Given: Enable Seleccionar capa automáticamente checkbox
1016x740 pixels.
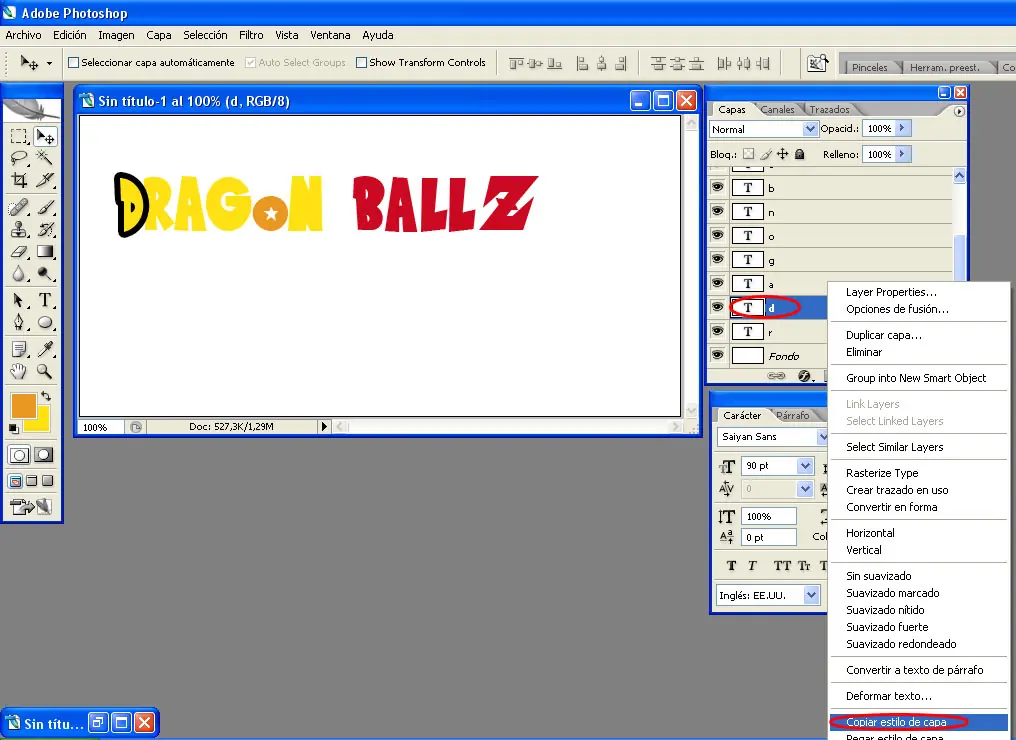Looking at the screenshot, I should point(73,63).
